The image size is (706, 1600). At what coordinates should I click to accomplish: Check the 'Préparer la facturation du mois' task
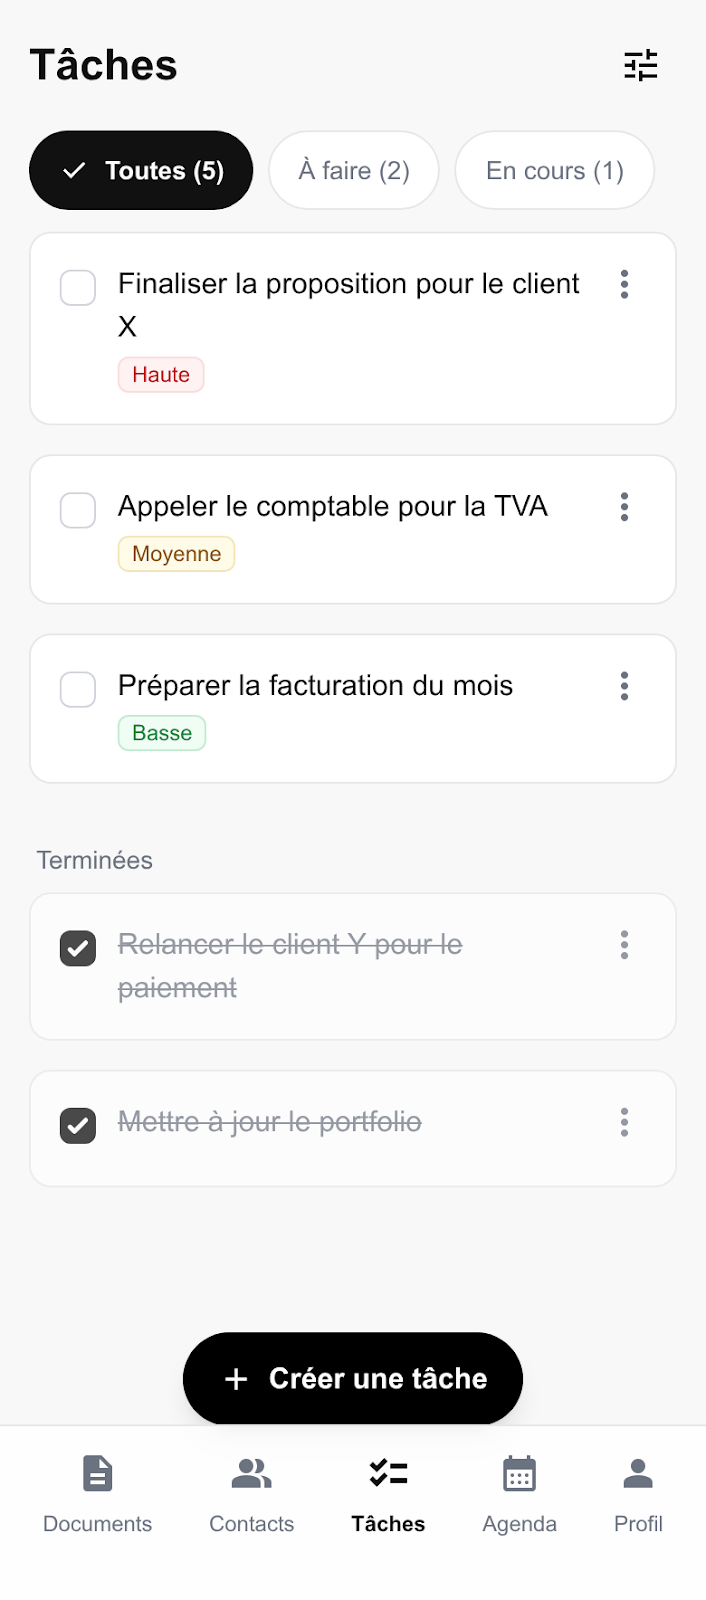[77, 689]
